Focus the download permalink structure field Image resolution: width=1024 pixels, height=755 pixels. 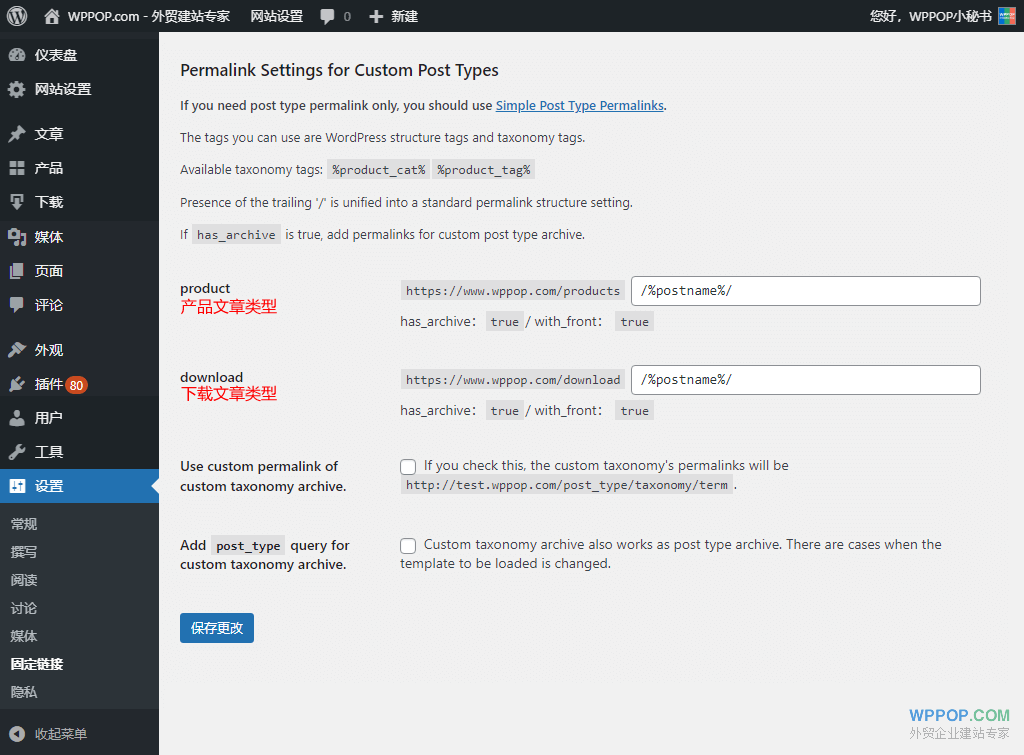[805, 380]
